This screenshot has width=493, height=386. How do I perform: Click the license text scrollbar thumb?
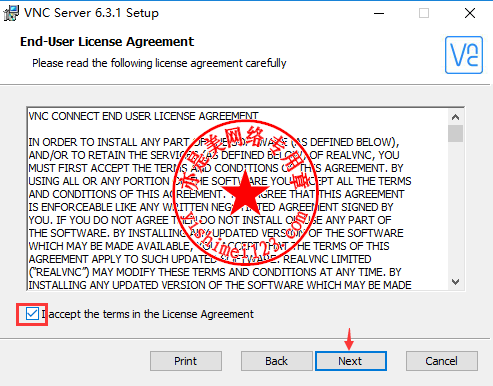455,134
